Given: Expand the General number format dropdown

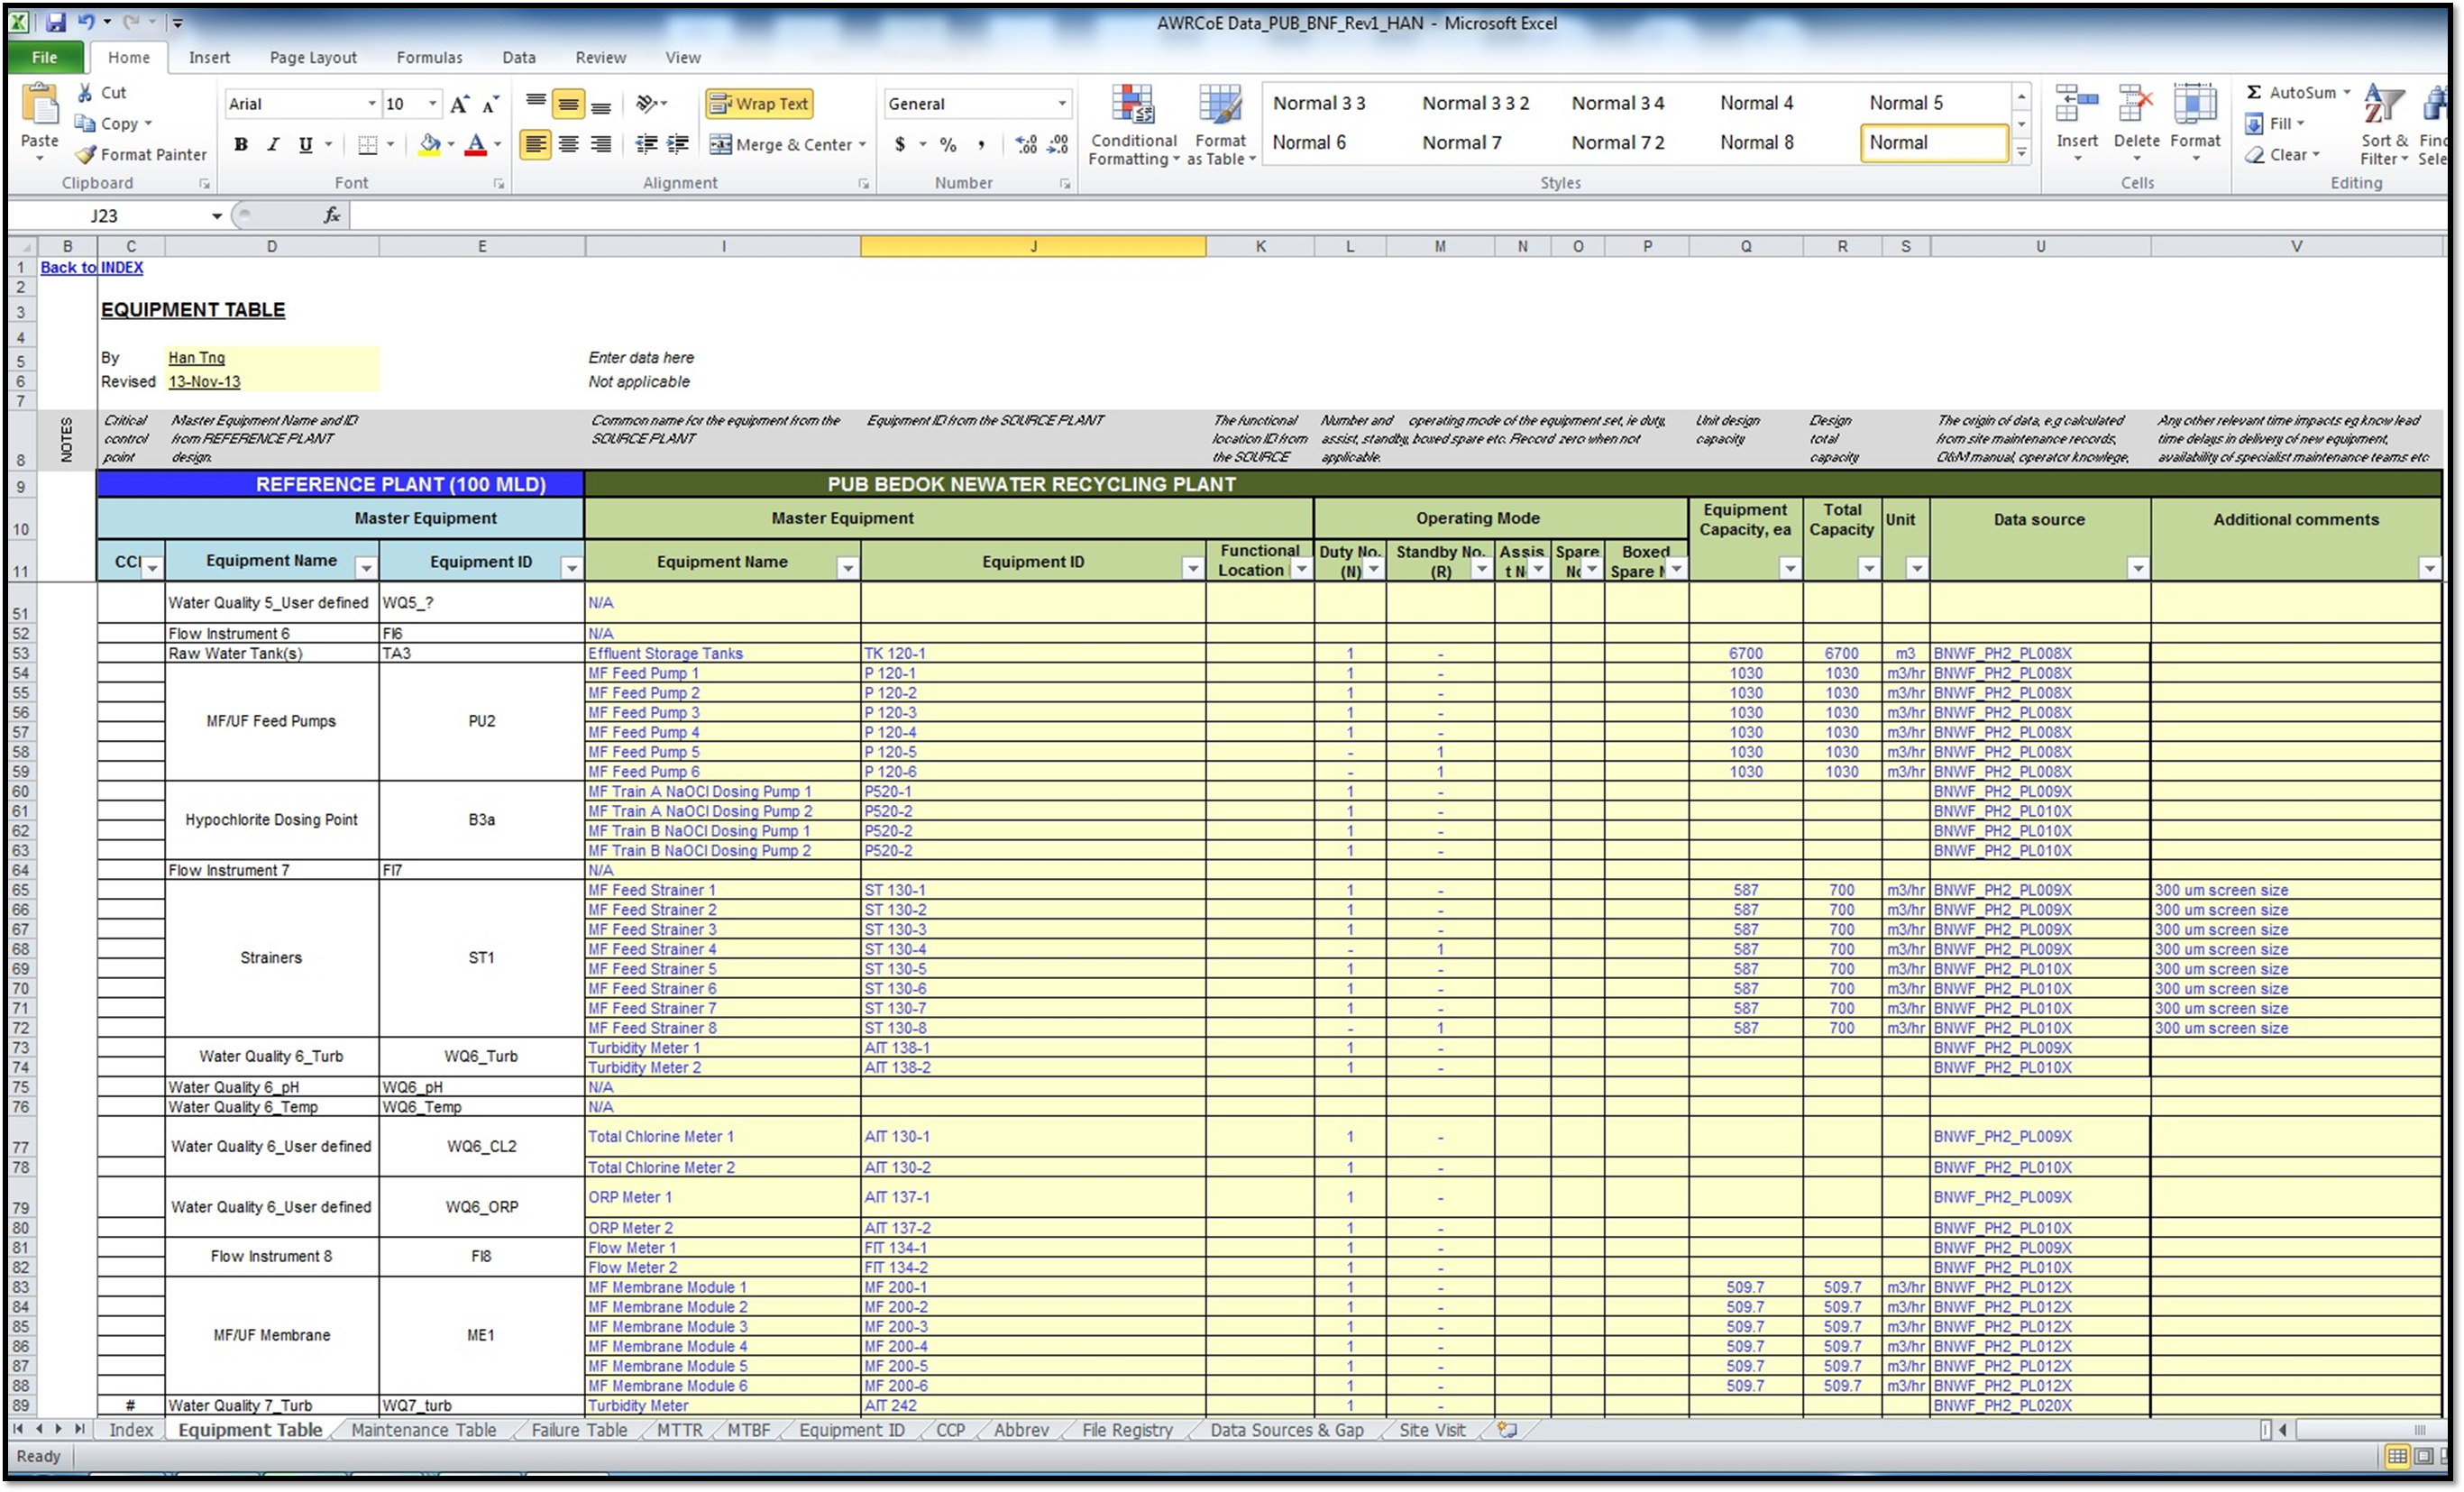Looking at the screenshot, I should coord(1061,103).
